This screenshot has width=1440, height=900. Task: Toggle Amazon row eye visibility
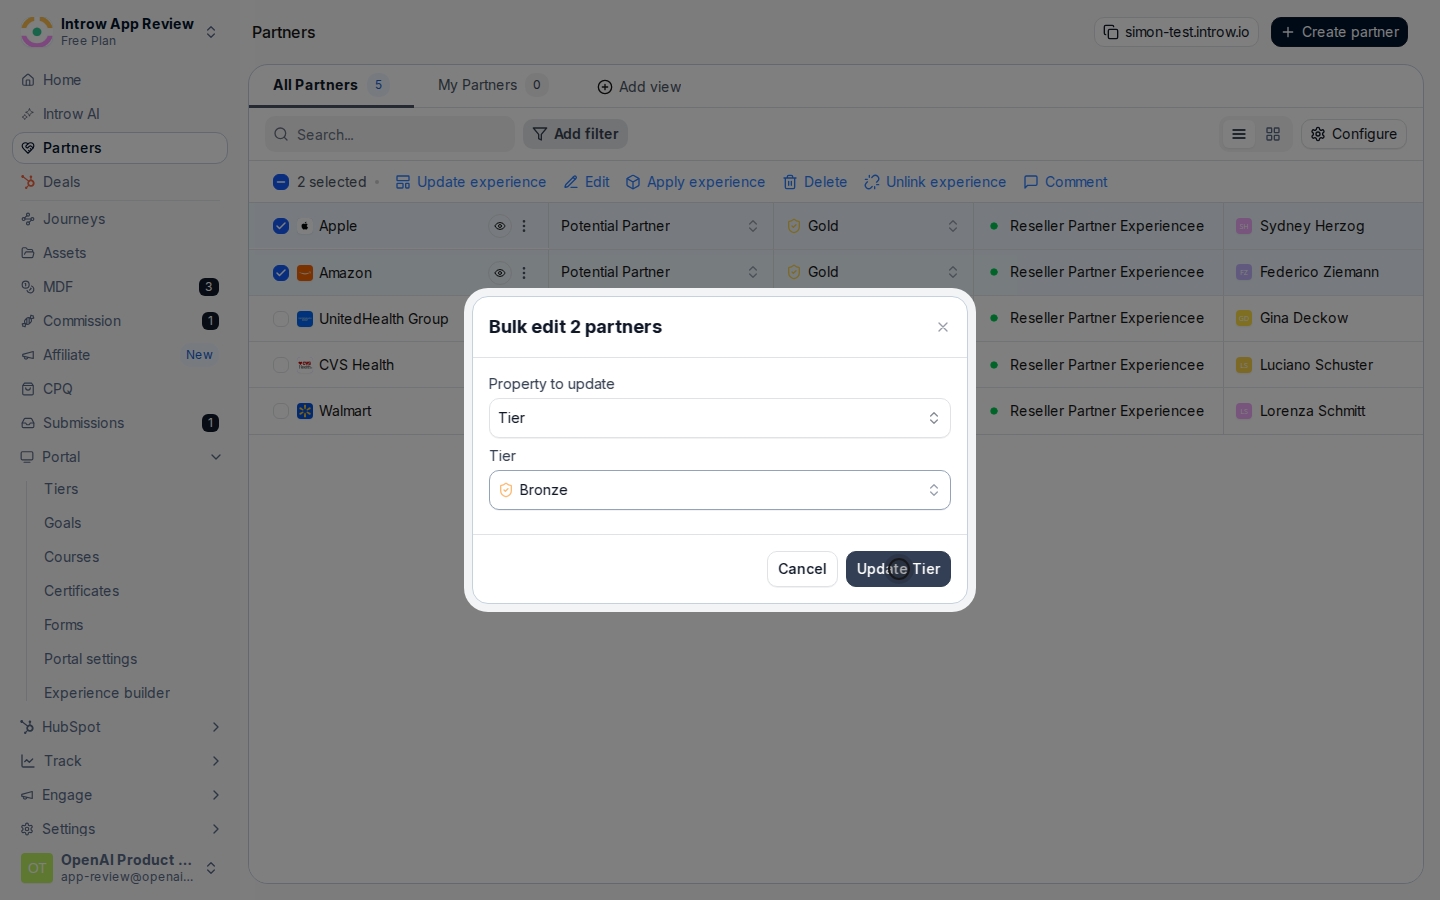(x=500, y=272)
